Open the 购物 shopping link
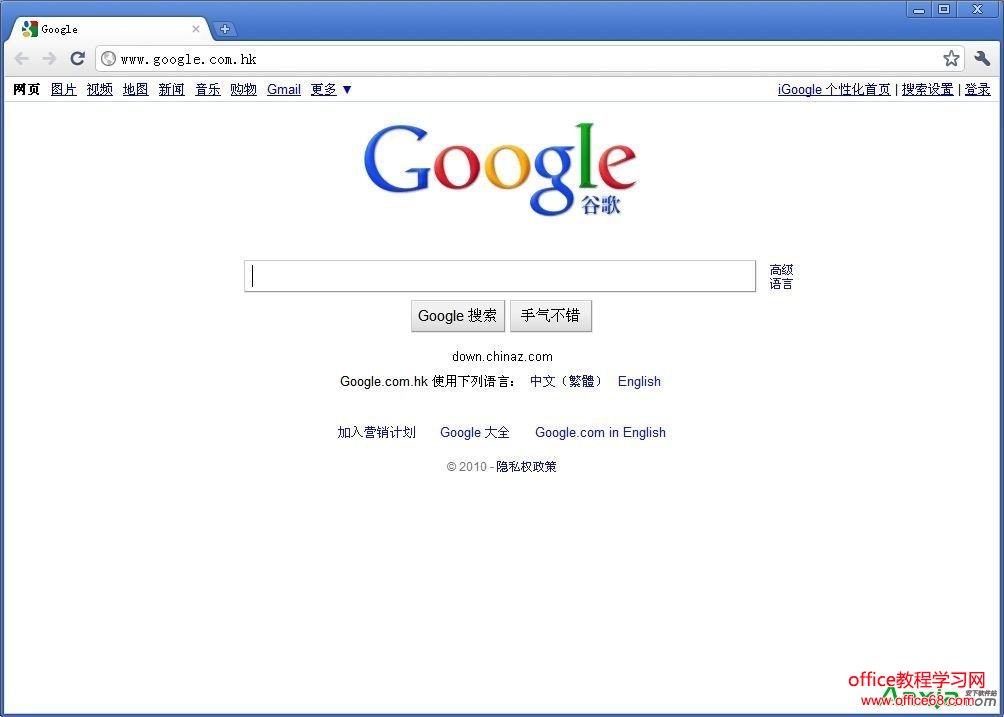 pos(243,90)
